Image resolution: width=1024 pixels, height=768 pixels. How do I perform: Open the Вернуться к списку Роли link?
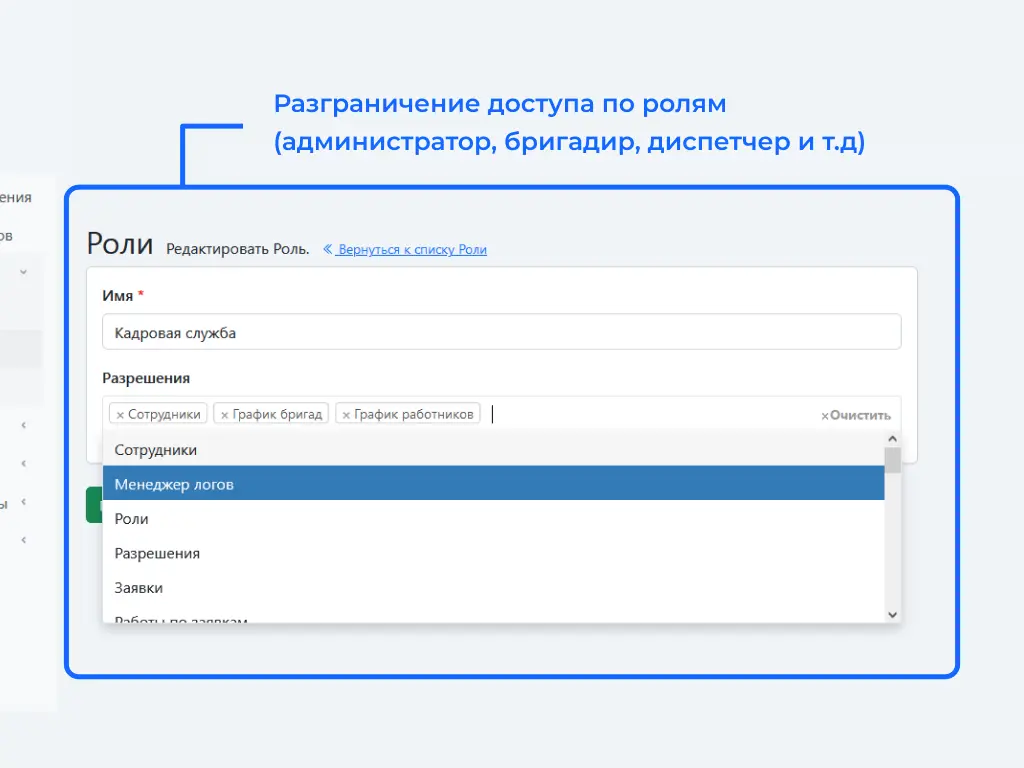coord(412,250)
